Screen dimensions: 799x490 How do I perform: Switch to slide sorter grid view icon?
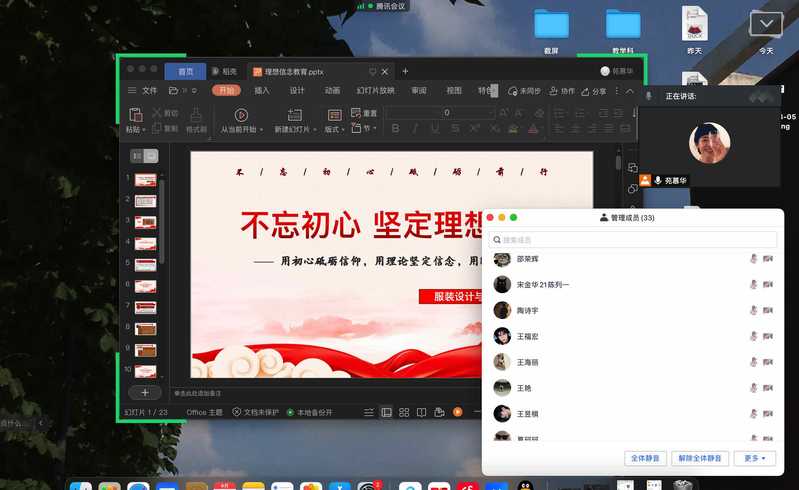point(404,412)
